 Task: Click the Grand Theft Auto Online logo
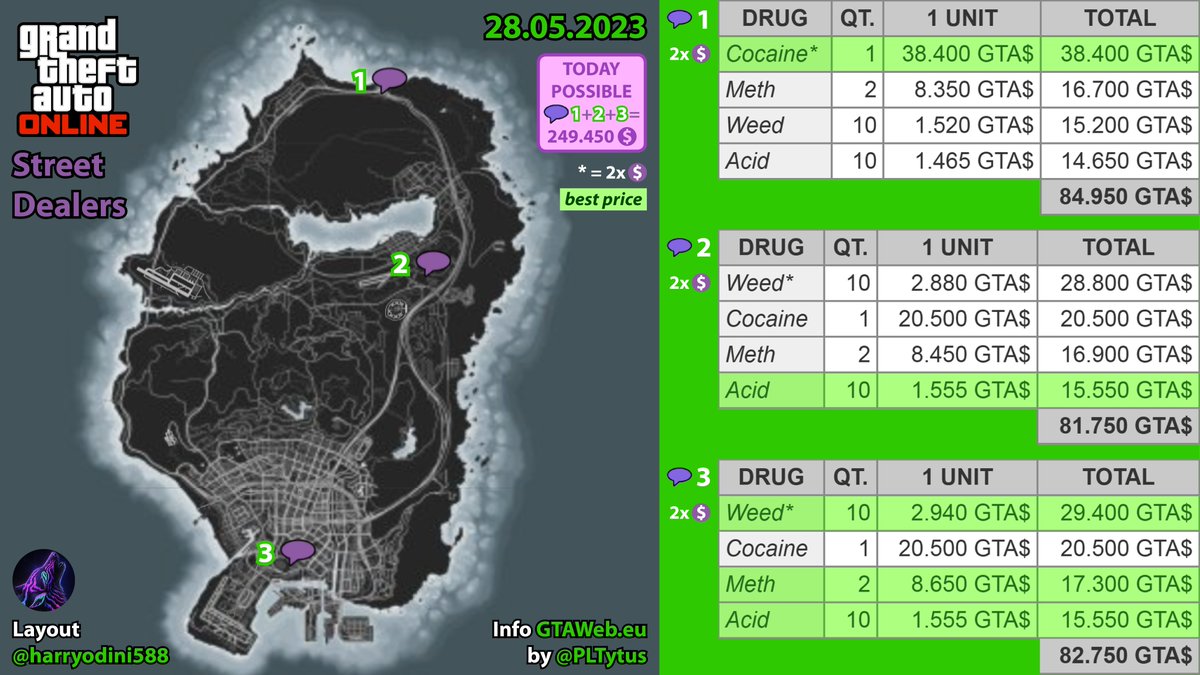[75, 79]
